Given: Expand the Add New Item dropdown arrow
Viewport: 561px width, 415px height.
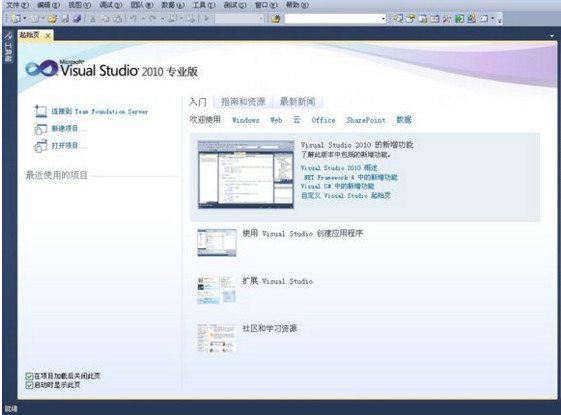Looking at the screenshot, I should [x=43, y=18].
